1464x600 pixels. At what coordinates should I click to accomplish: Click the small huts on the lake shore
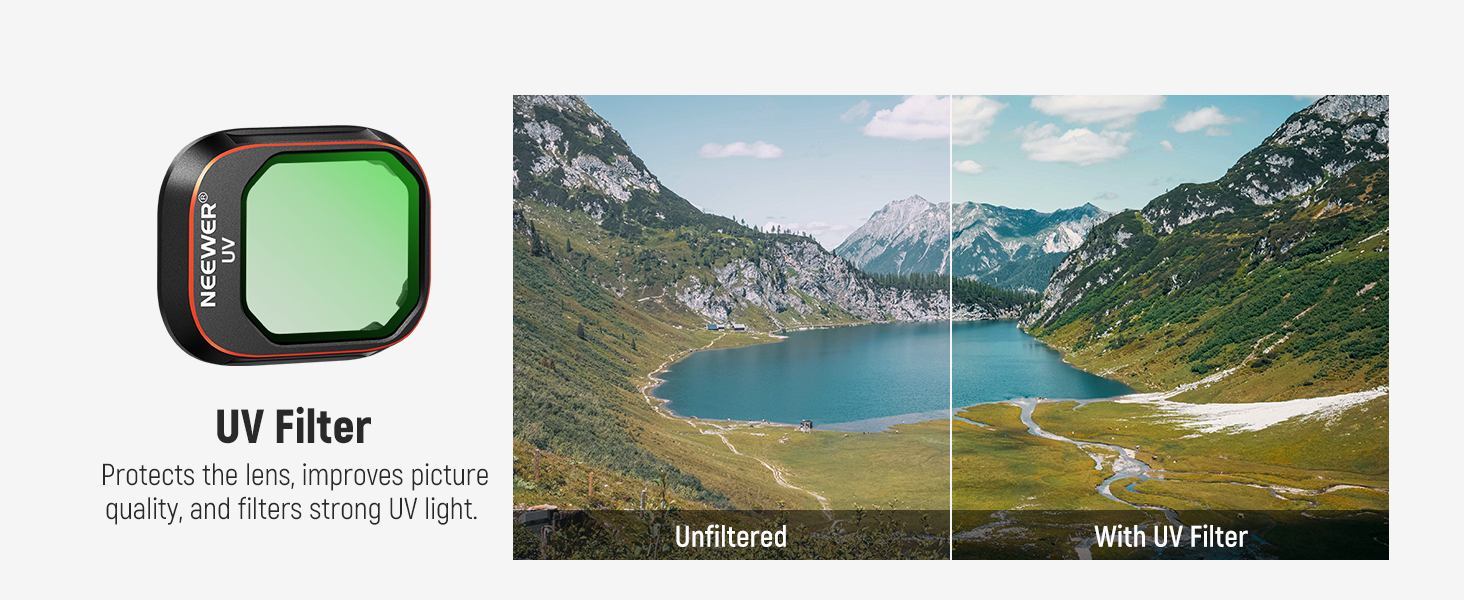tap(726, 326)
